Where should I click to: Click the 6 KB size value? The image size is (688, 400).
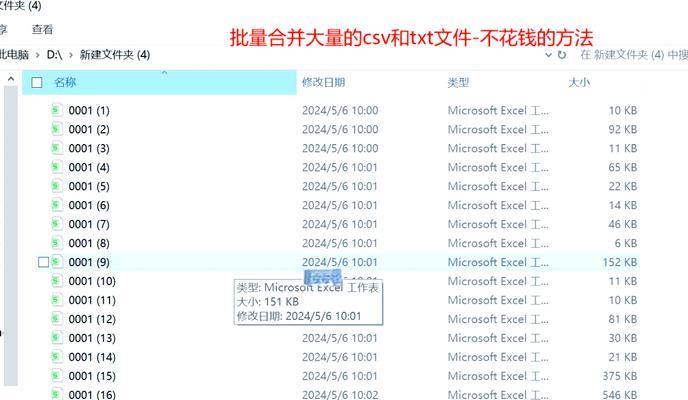[x=625, y=243]
